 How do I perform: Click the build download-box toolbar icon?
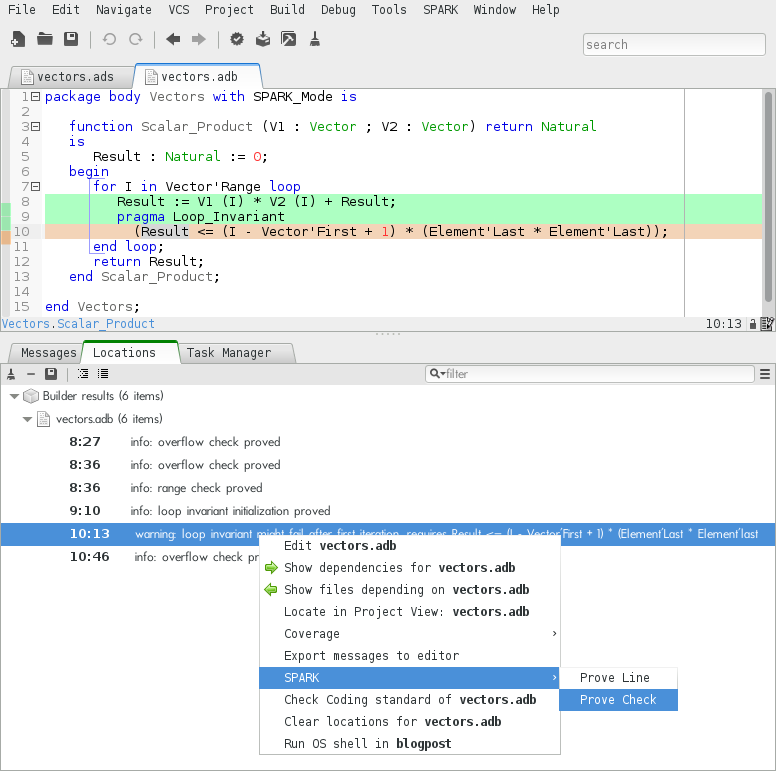(x=262, y=40)
